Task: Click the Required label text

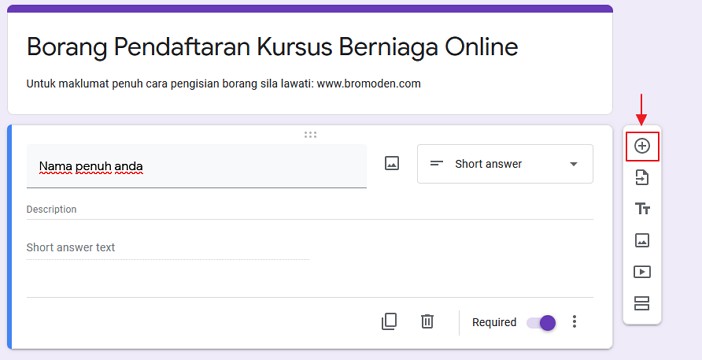Action: 494,322
